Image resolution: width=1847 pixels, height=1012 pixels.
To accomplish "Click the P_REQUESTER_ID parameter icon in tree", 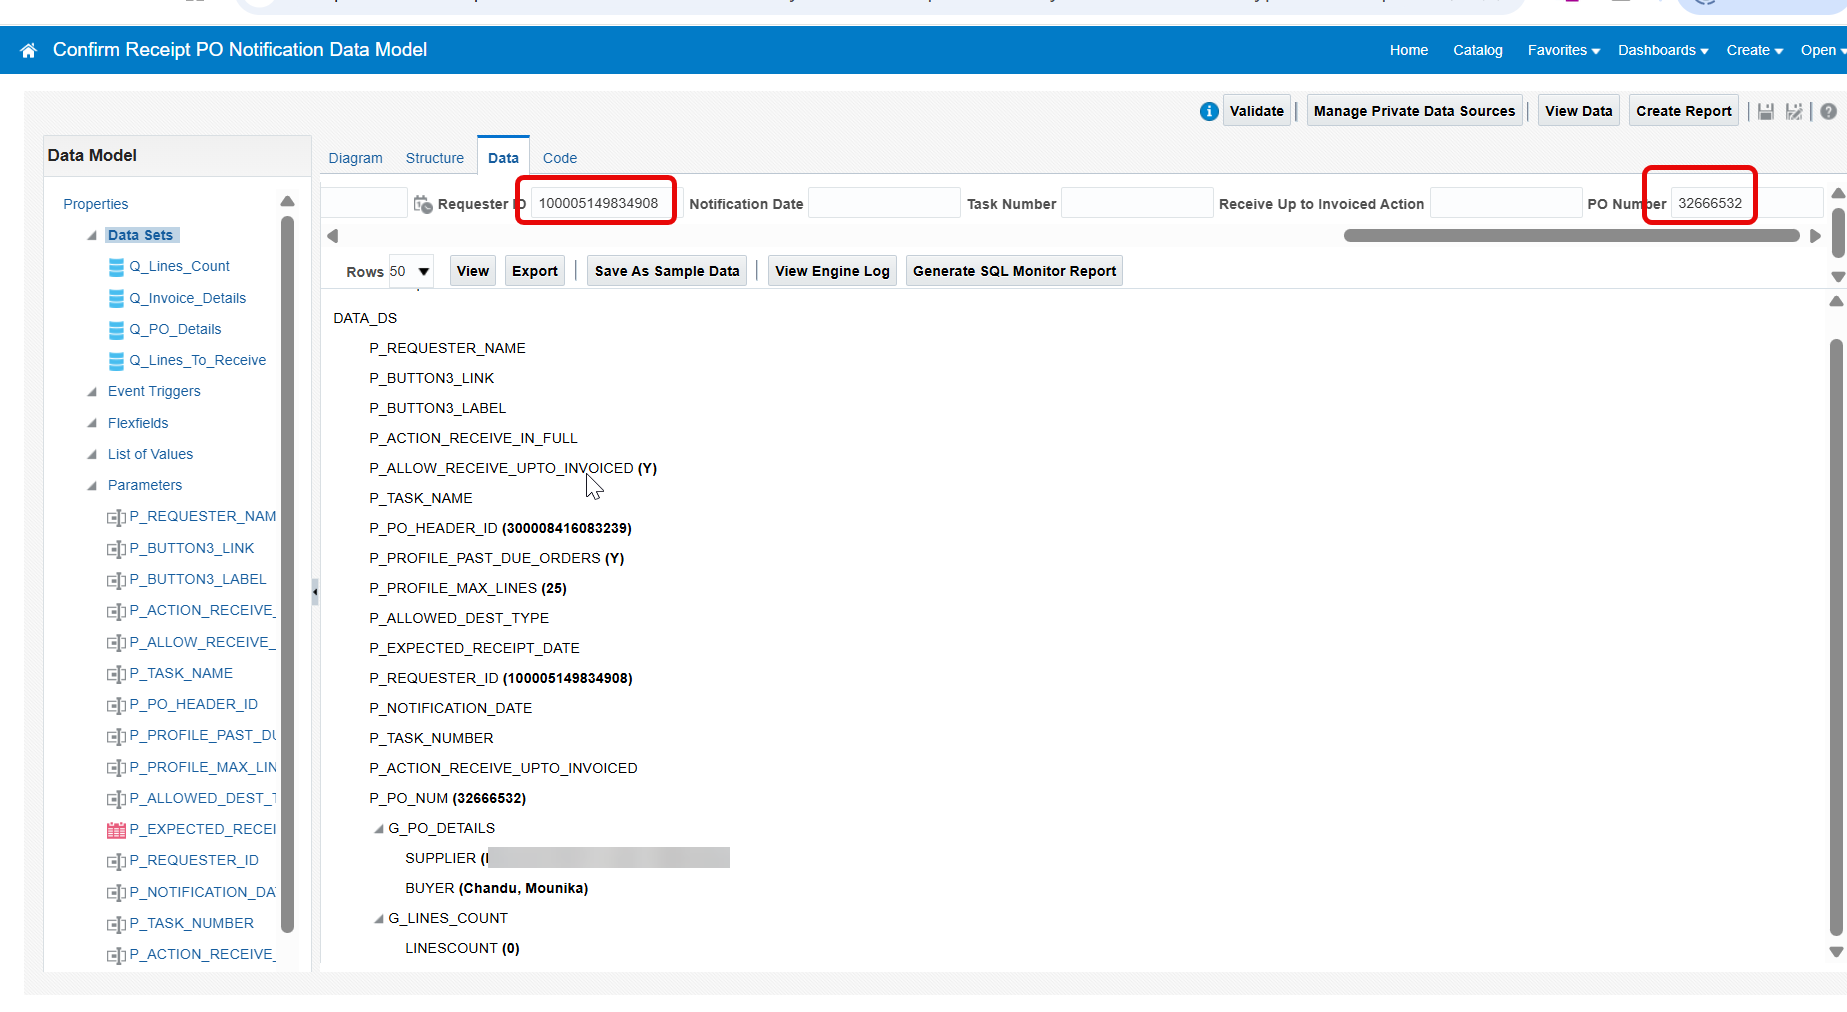I will [116, 861].
